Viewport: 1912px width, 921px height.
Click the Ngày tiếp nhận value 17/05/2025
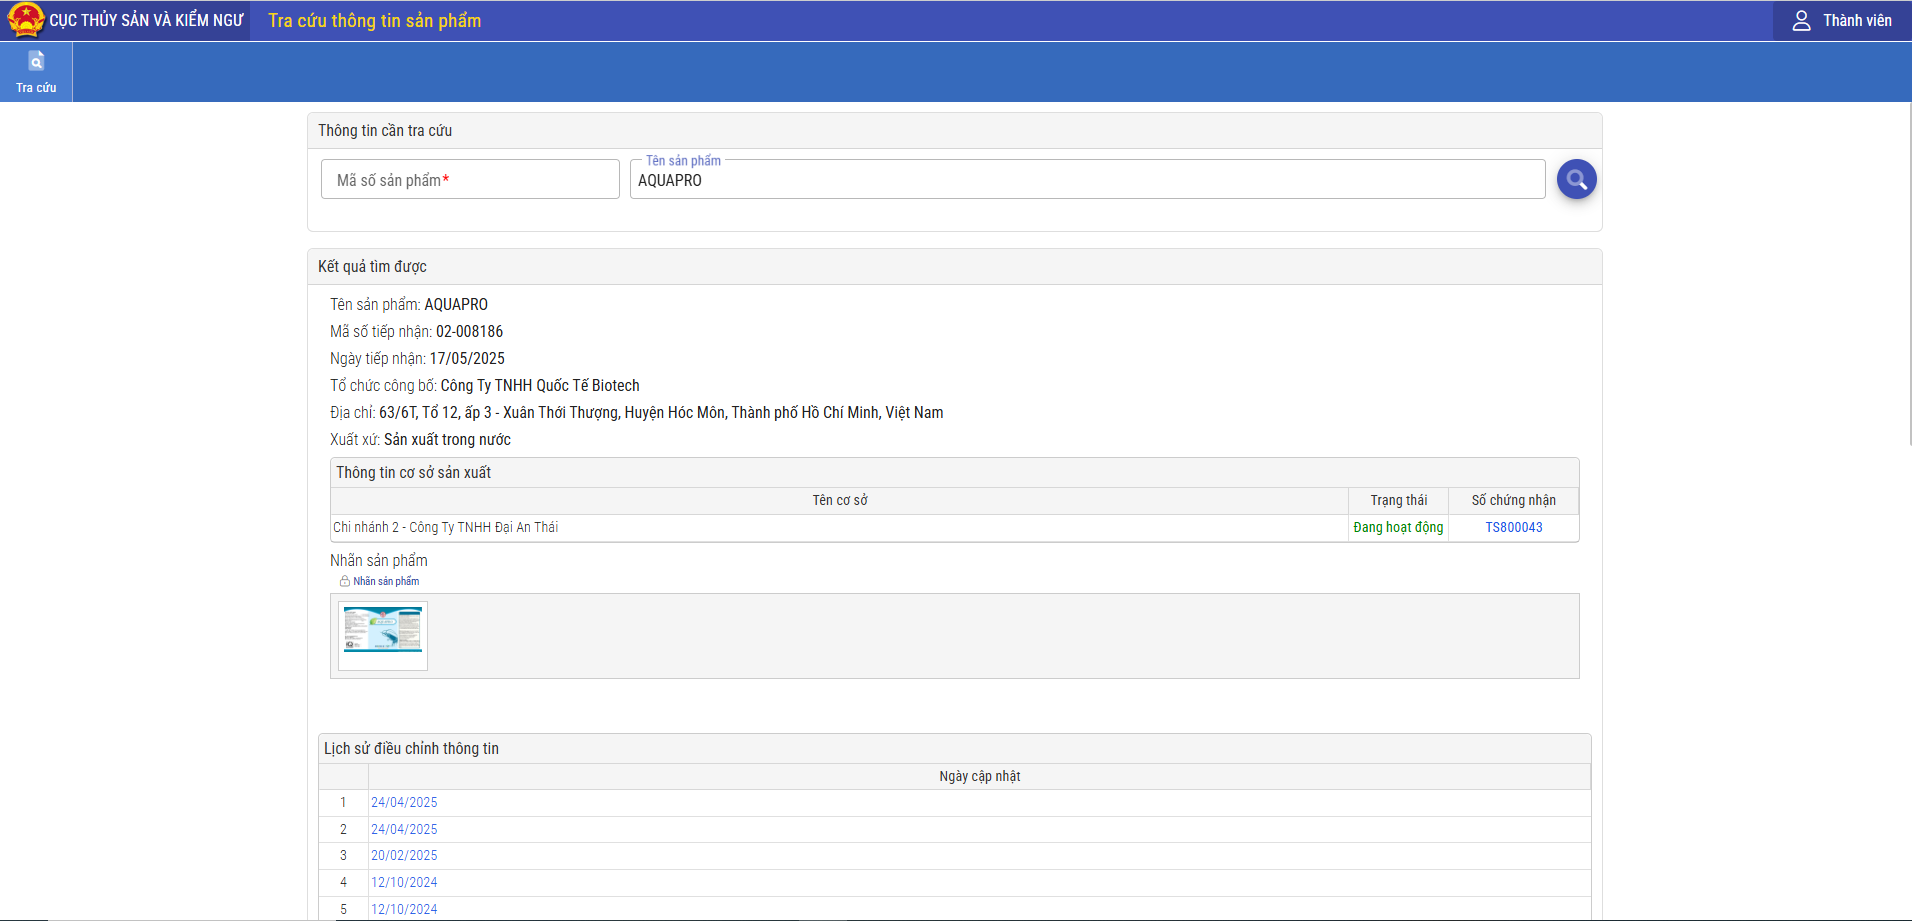[467, 358]
